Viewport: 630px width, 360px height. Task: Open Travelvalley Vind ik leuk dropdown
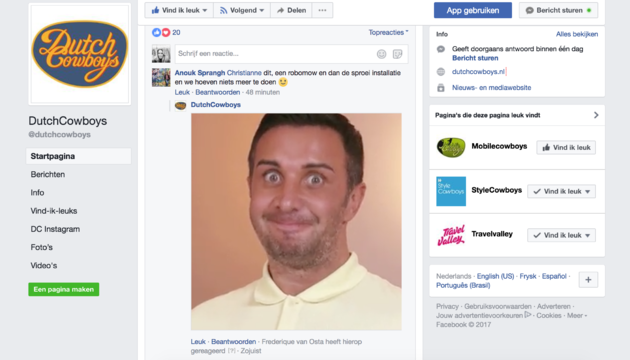pyautogui.click(x=561, y=235)
